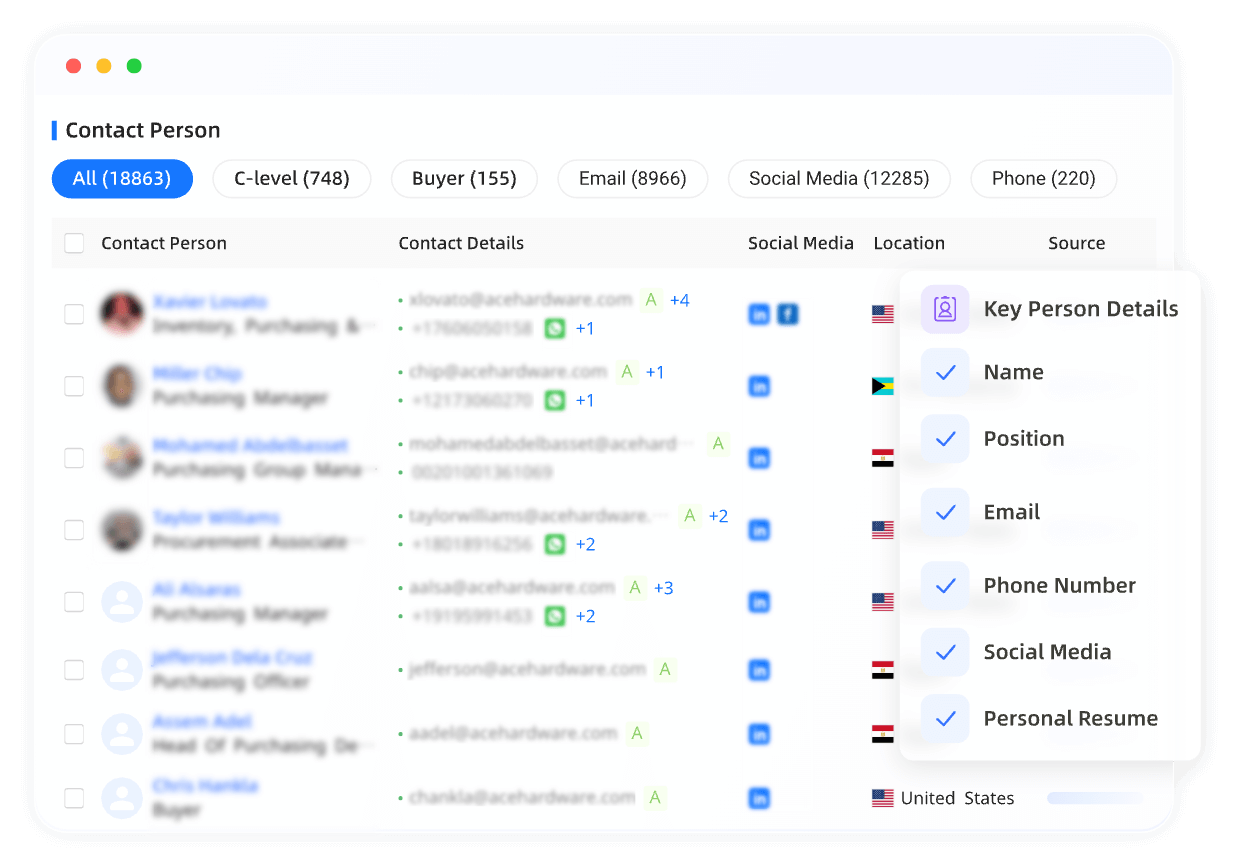
Task: Click WhatsApp icon next to +19195991453
Action: pyautogui.click(x=555, y=616)
